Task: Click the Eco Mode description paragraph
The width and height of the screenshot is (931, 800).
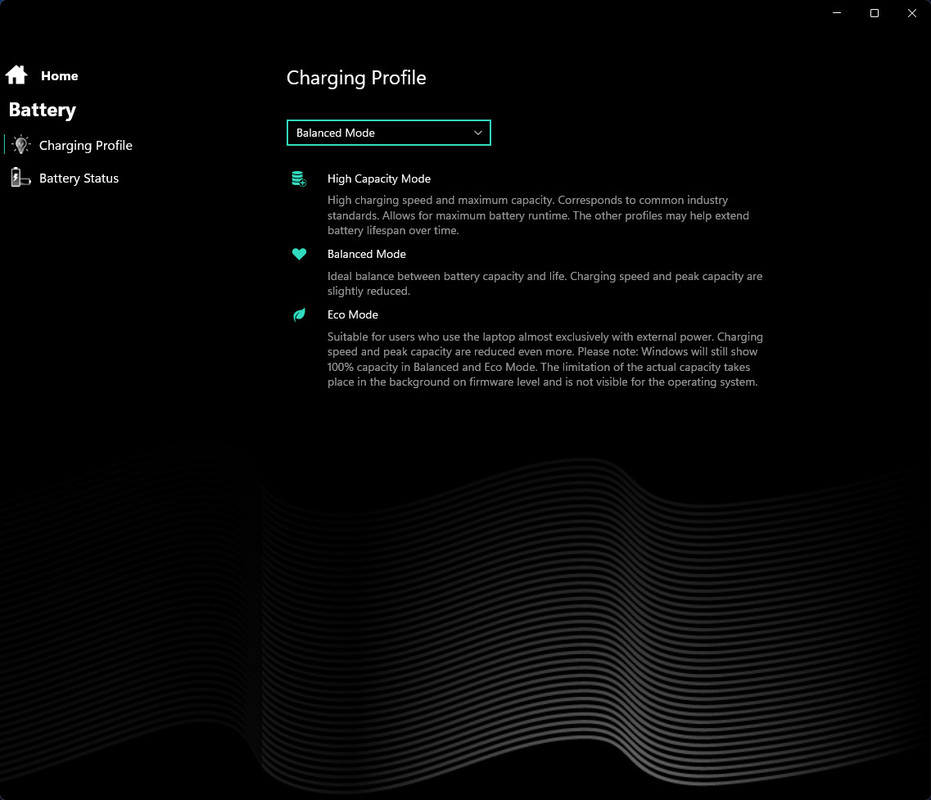Action: pyautogui.click(x=545, y=359)
